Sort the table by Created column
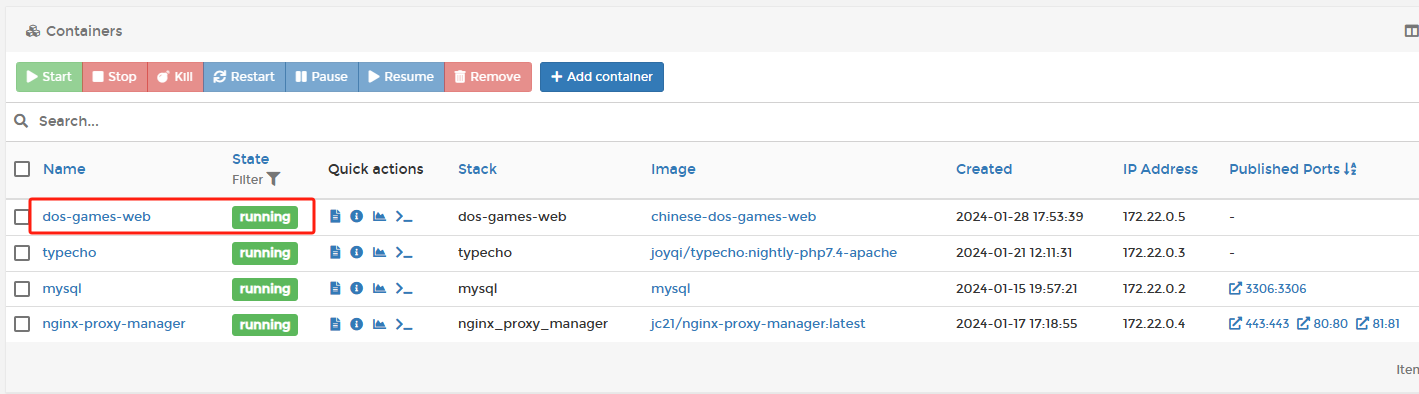The image size is (1419, 394). 984,169
